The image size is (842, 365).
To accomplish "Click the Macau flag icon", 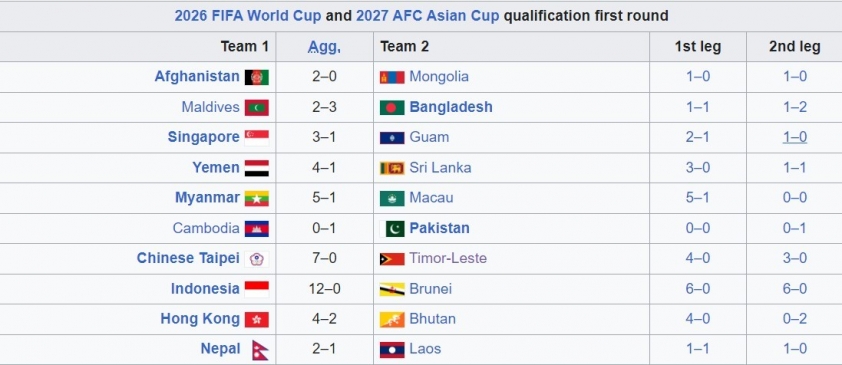I will click(x=392, y=198).
